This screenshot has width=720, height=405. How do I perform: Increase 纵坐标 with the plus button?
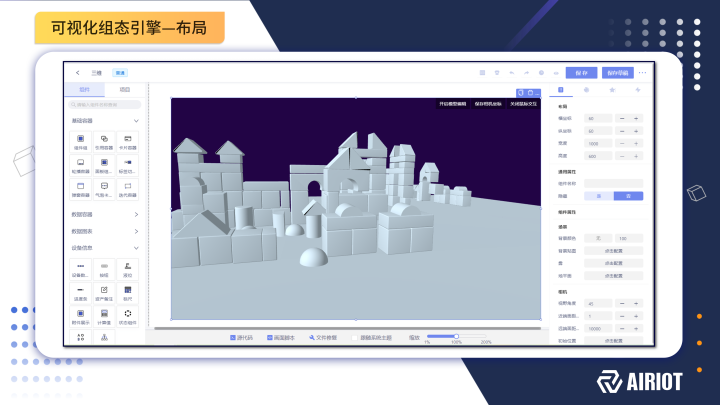pos(636,131)
